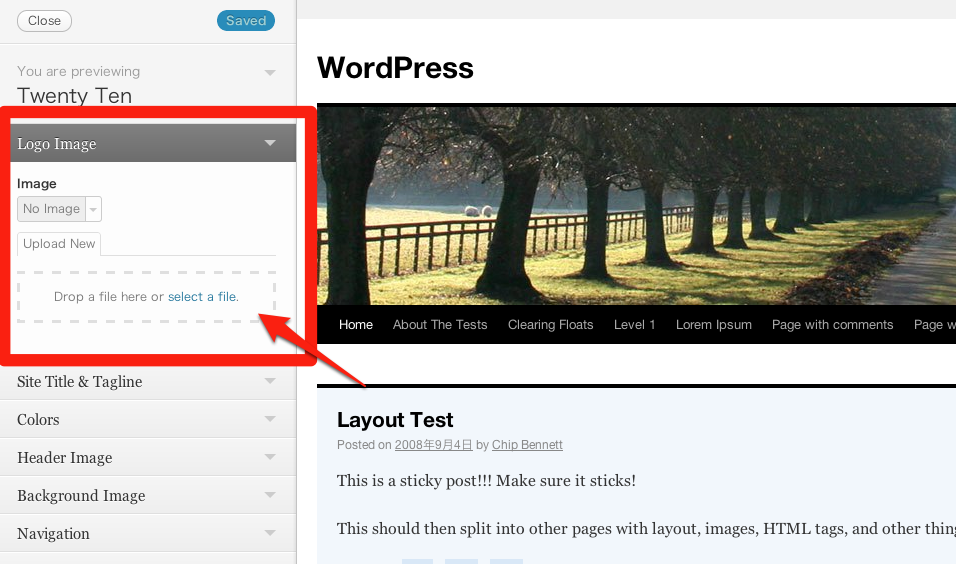Click the post date link

pos(433,445)
